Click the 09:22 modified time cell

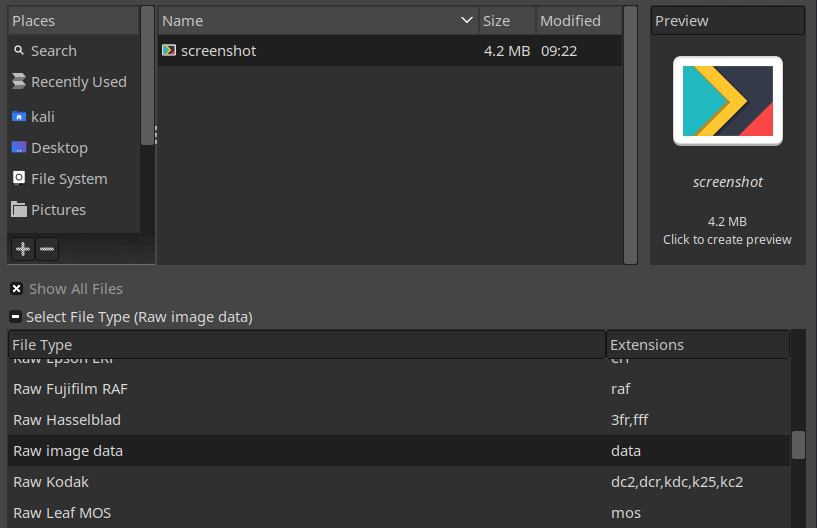(559, 51)
